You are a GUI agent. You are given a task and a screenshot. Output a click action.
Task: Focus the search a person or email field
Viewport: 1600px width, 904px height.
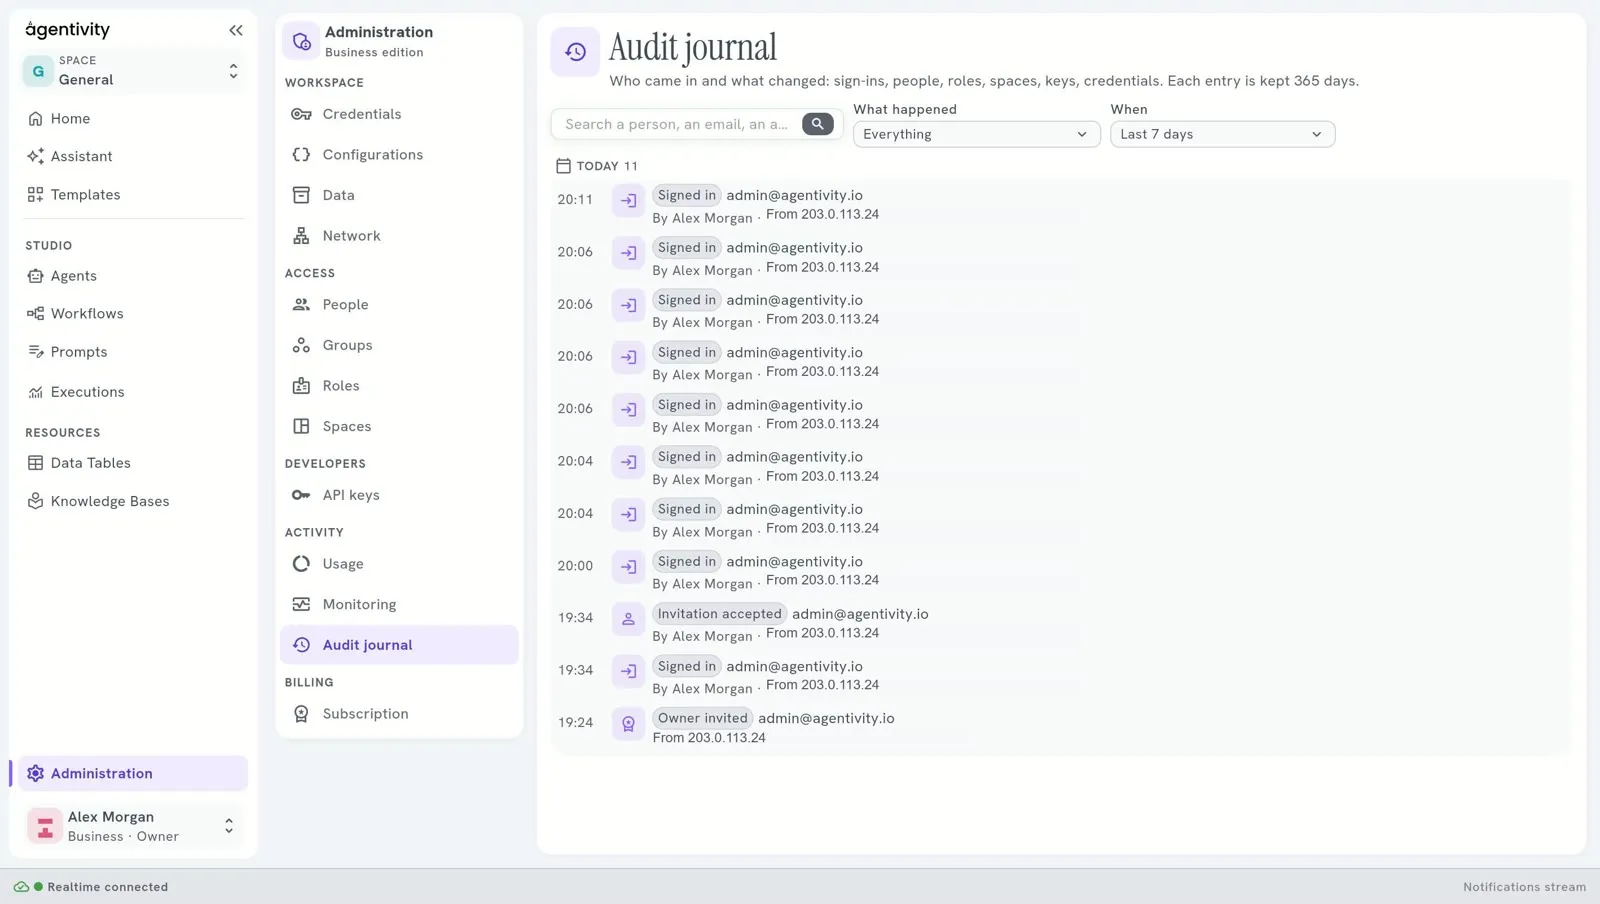pyautogui.click(x=677, y=124)
